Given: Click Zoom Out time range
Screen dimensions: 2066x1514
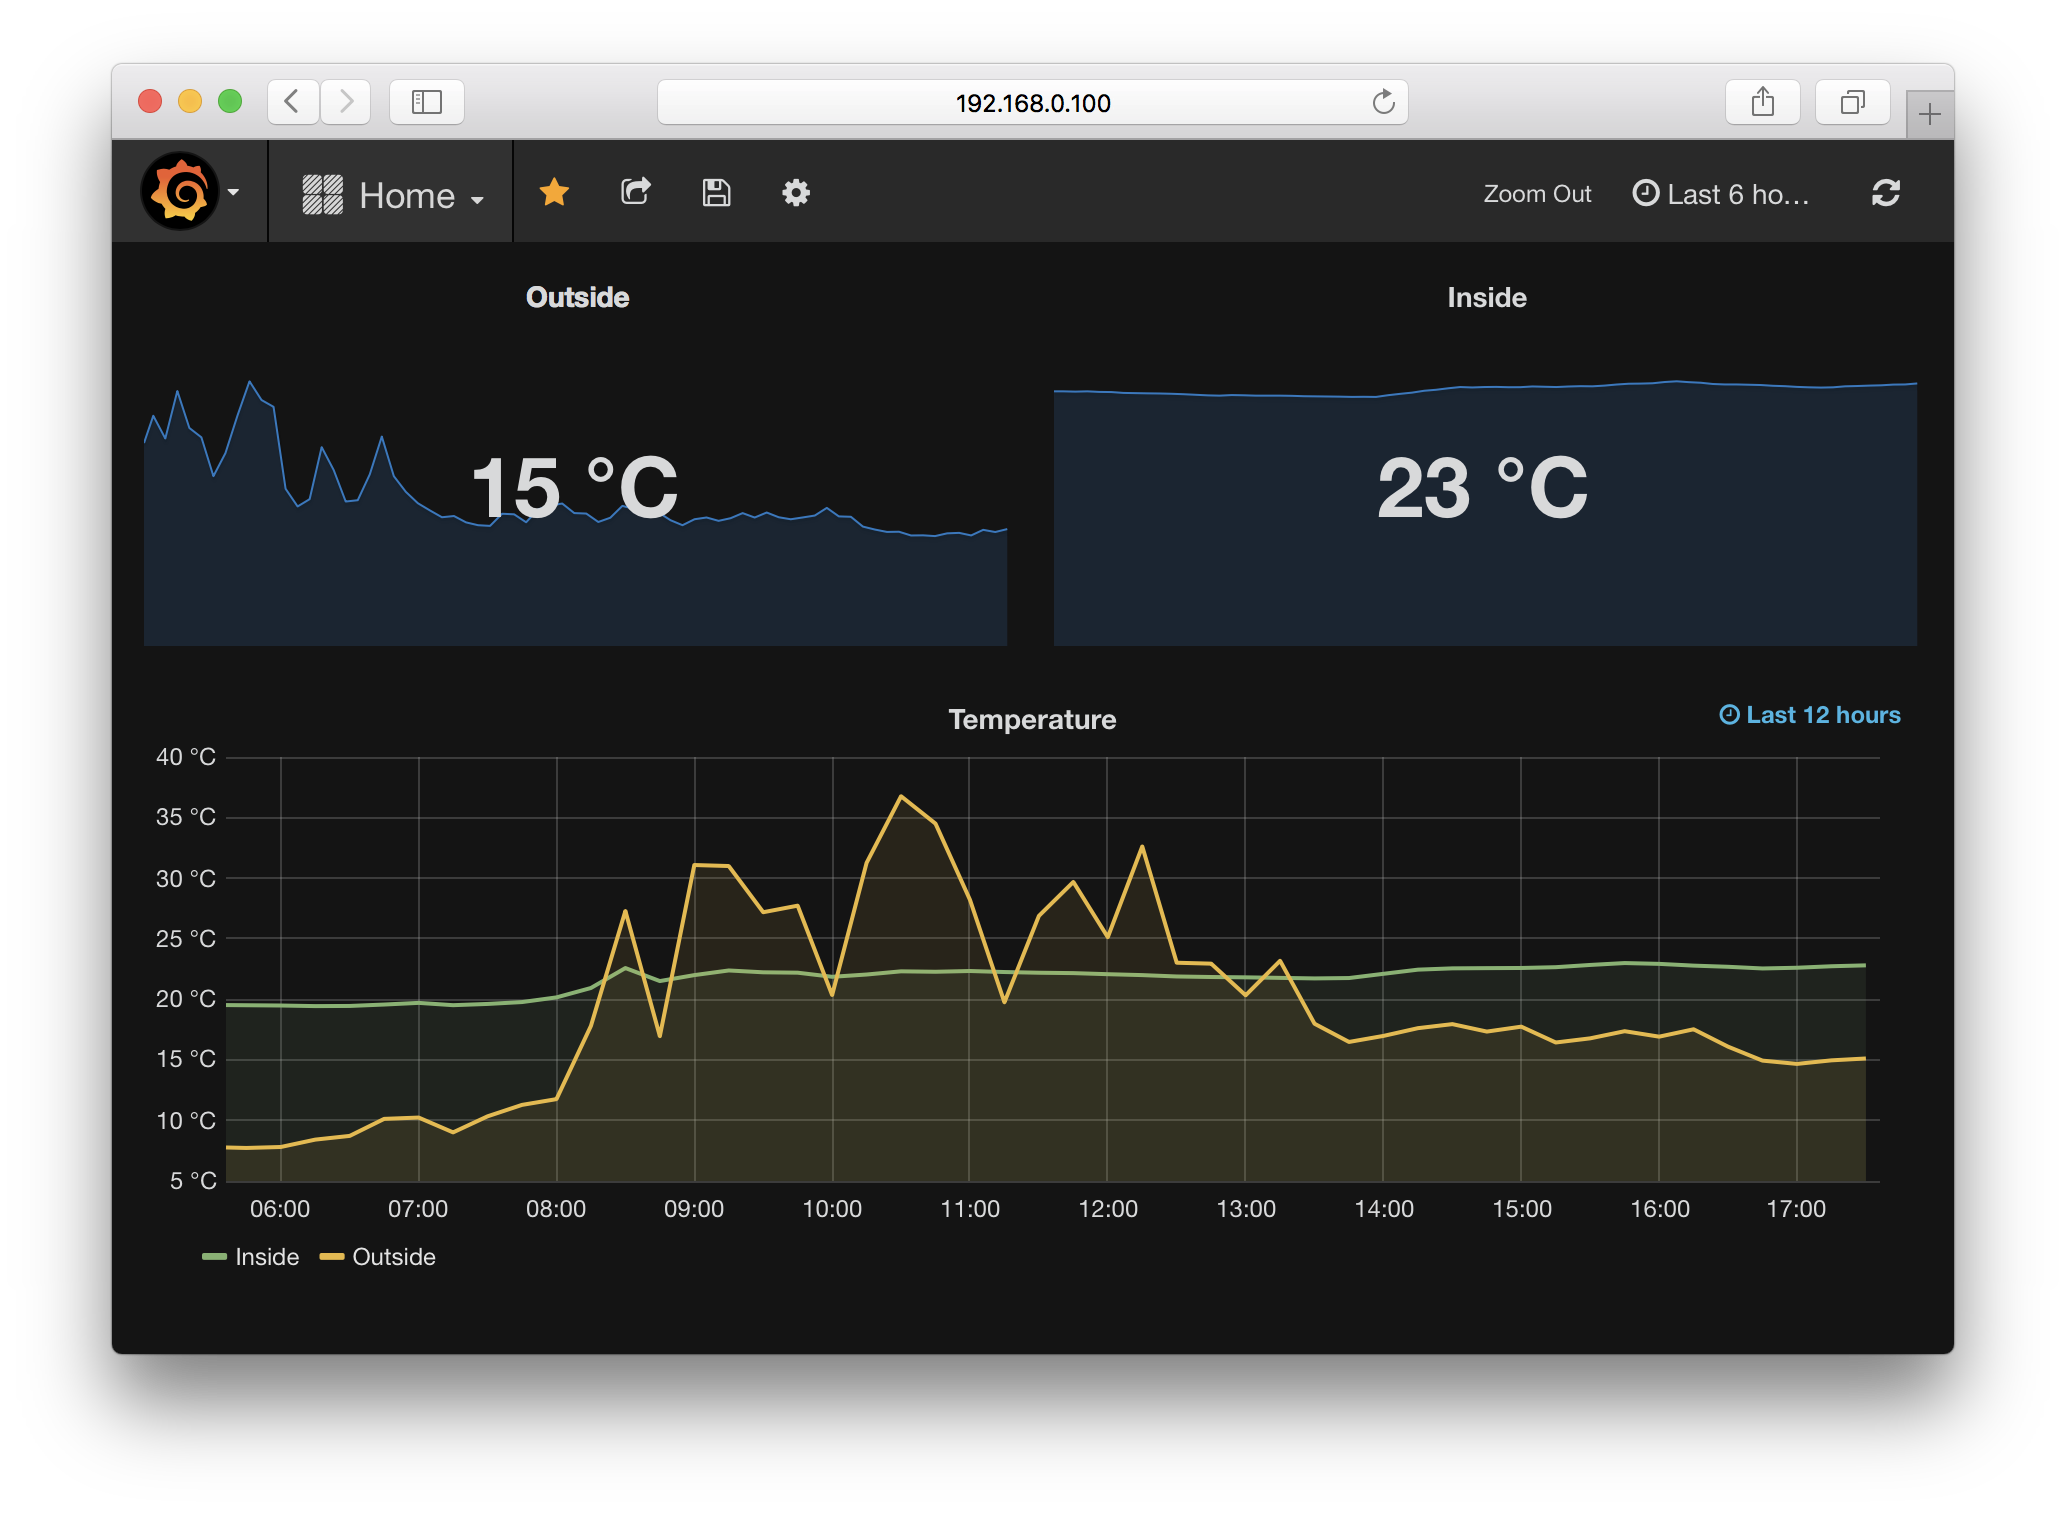Looking at the screenshot, I should [x=1537, y=194].
